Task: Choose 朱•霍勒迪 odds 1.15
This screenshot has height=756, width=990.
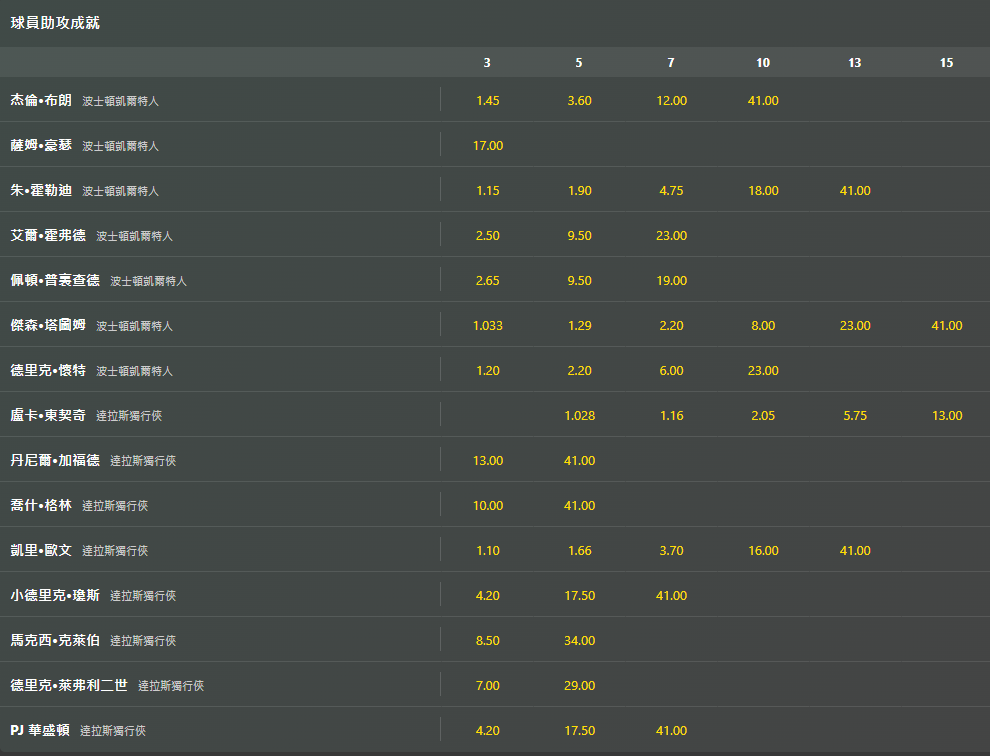Action: click(x=487, y=190)
